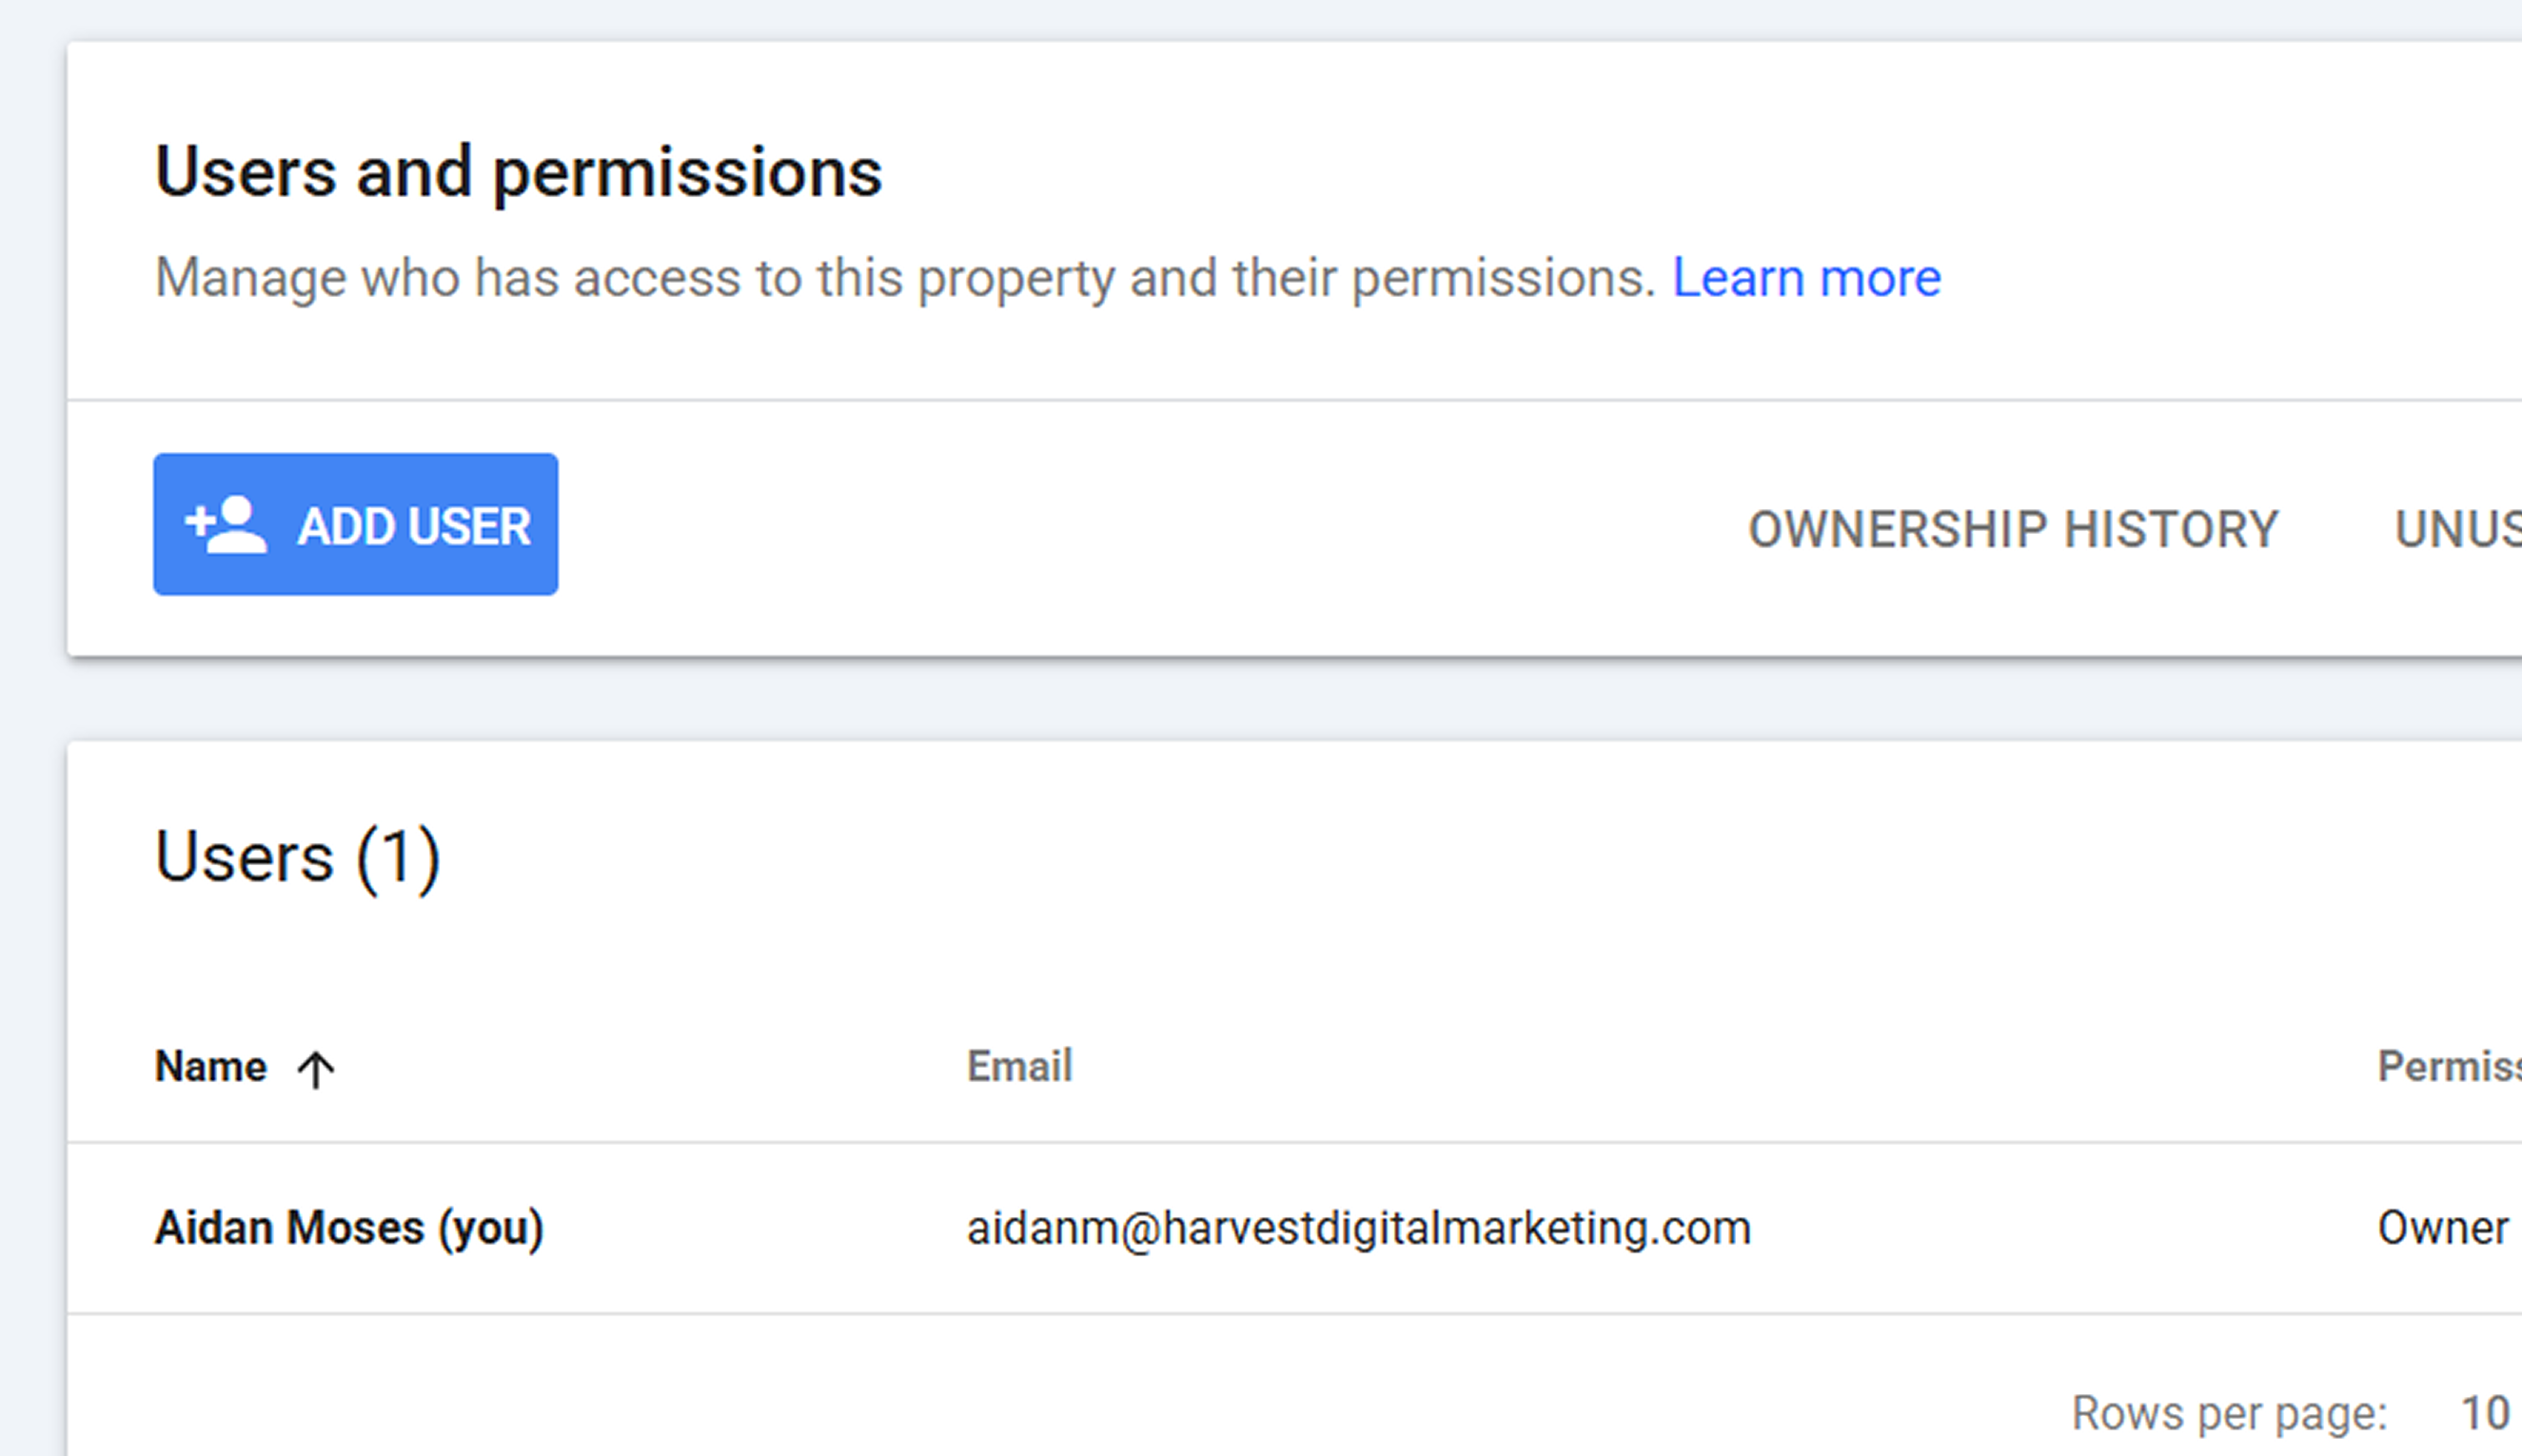Viewport: 2522px width, 1456px height.
Task: Click the Owner permission cell
Action: click(2443, 1228)
